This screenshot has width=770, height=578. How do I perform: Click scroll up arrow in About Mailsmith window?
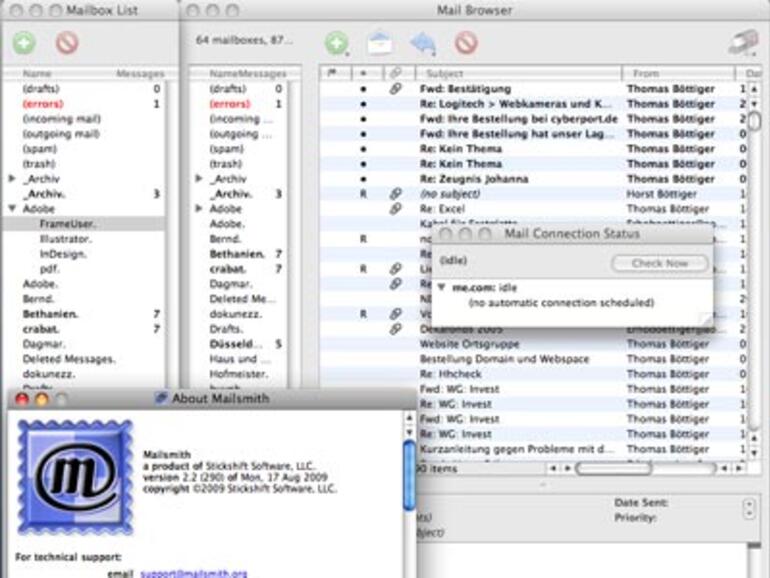click(410, 418)
